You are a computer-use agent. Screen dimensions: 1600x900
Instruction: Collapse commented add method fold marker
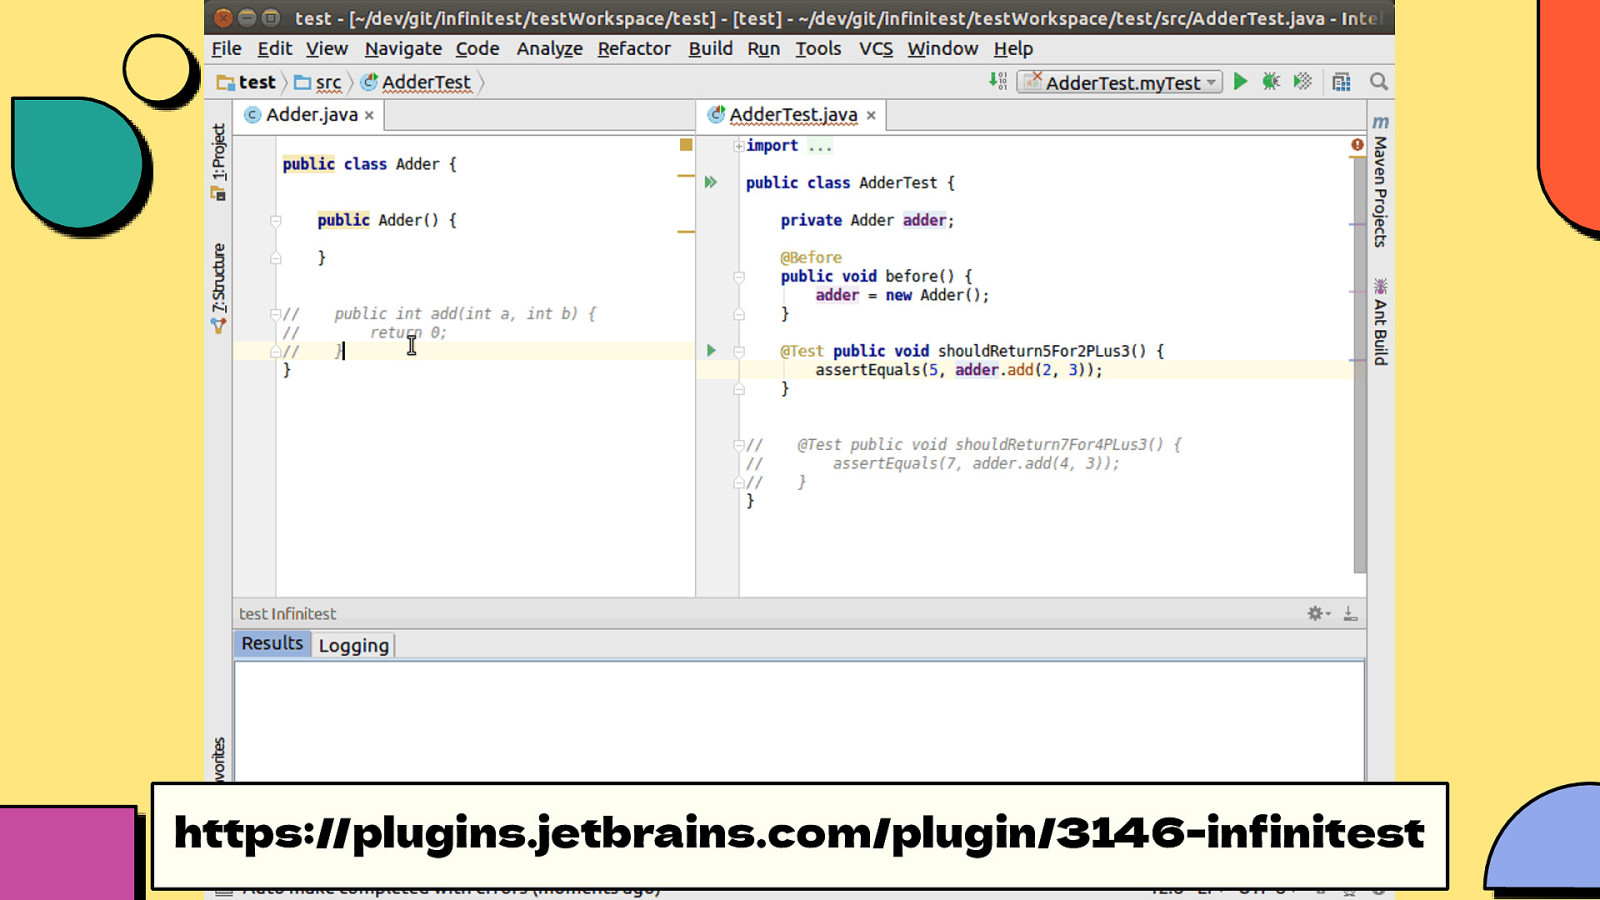click(276, 314)
